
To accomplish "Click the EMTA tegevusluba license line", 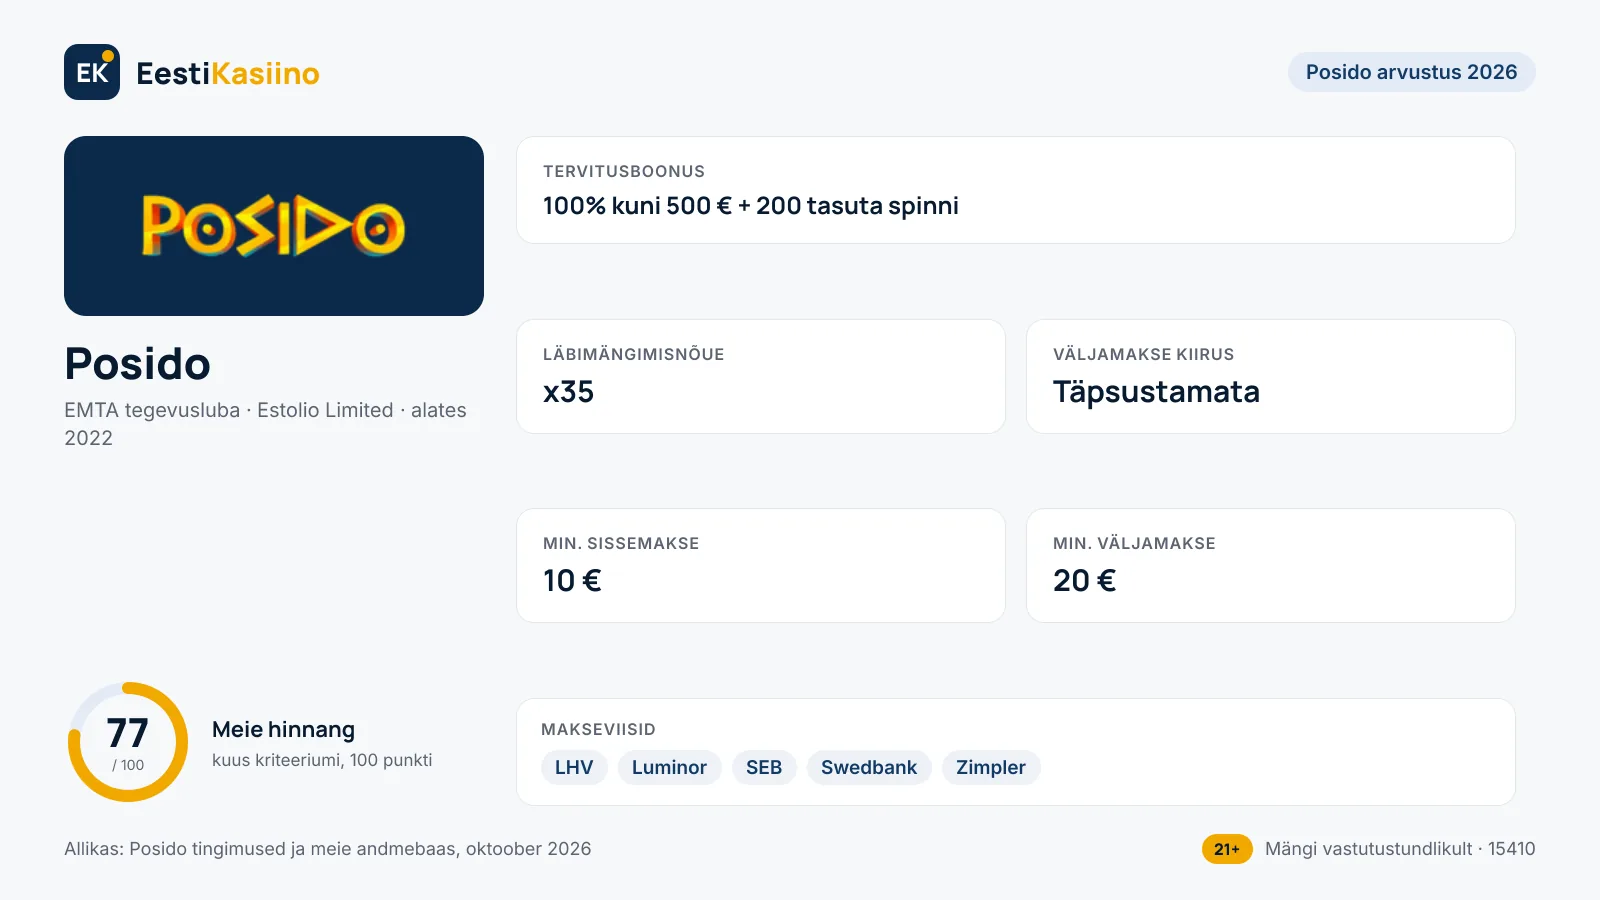I will (x=266, y=424).
